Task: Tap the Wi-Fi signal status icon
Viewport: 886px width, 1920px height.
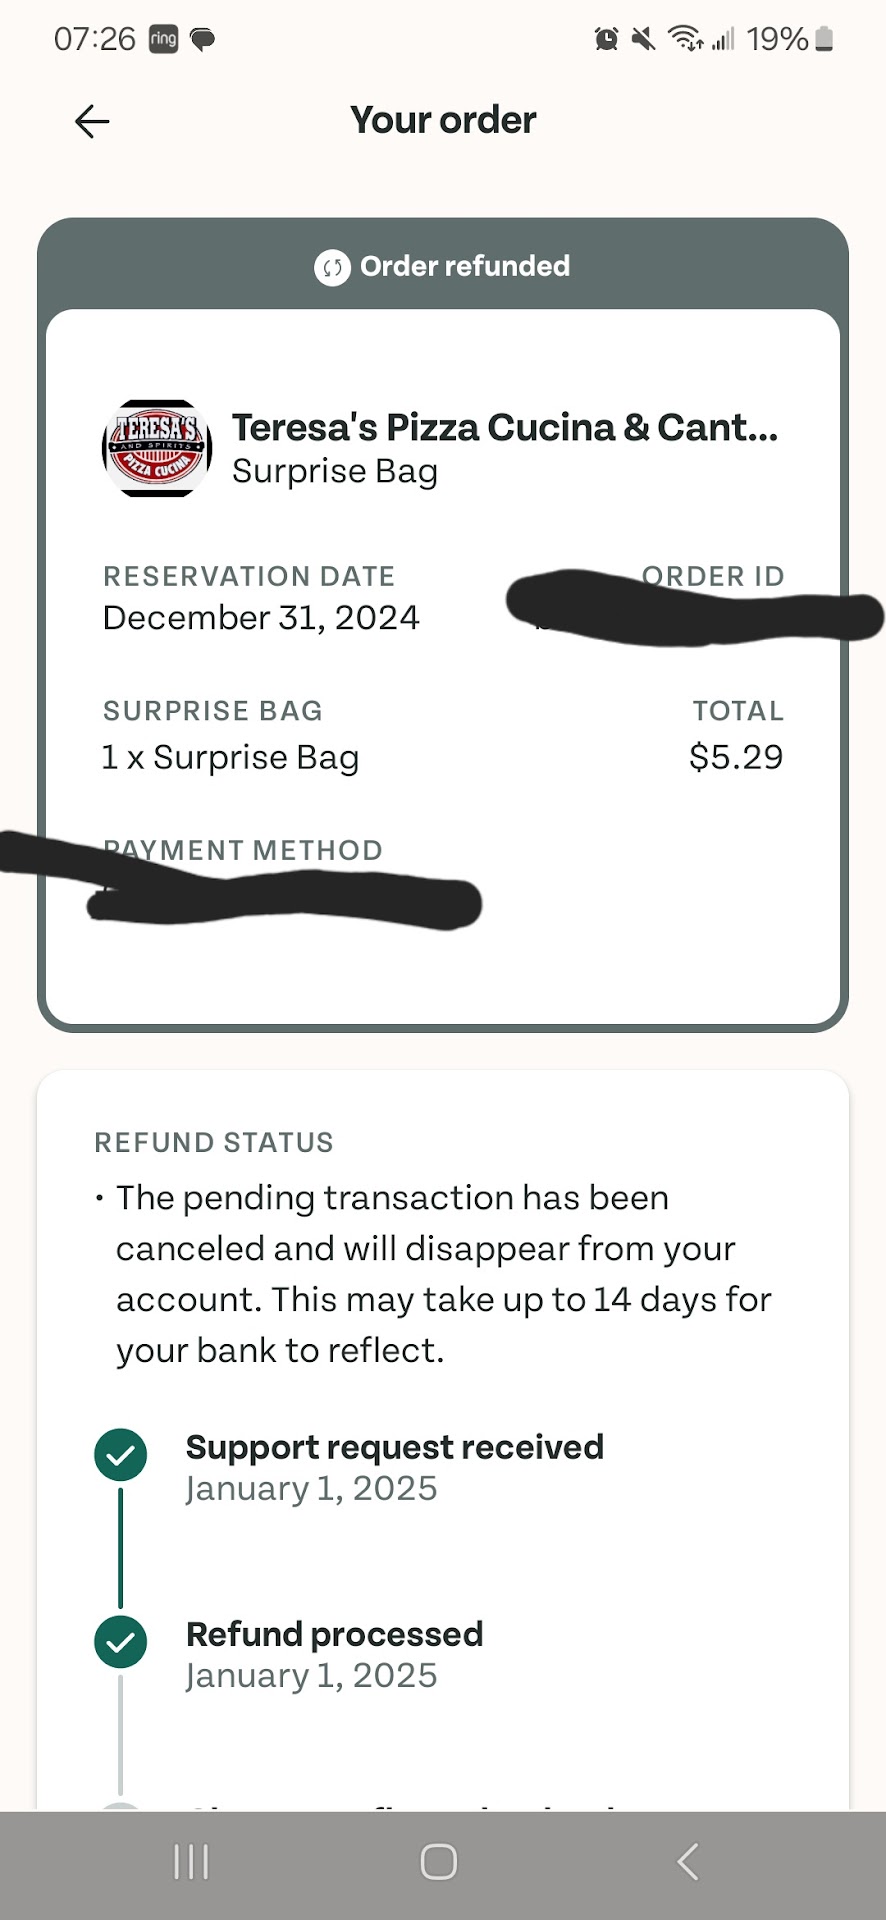Action: 685,39
